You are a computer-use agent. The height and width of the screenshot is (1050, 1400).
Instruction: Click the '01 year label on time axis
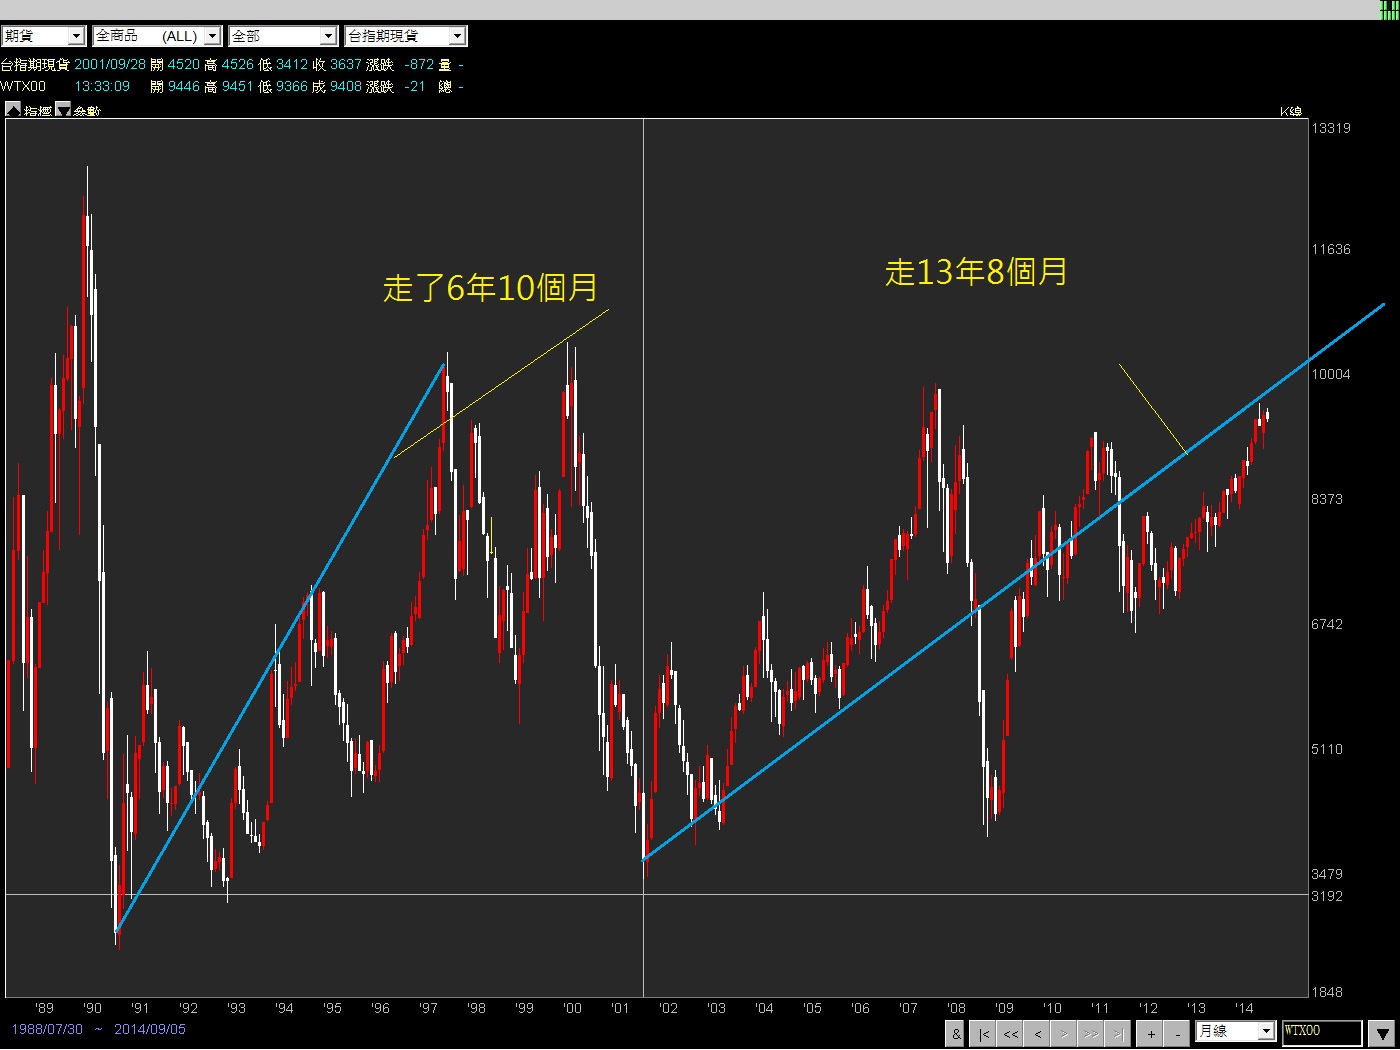click(620, 1008)
